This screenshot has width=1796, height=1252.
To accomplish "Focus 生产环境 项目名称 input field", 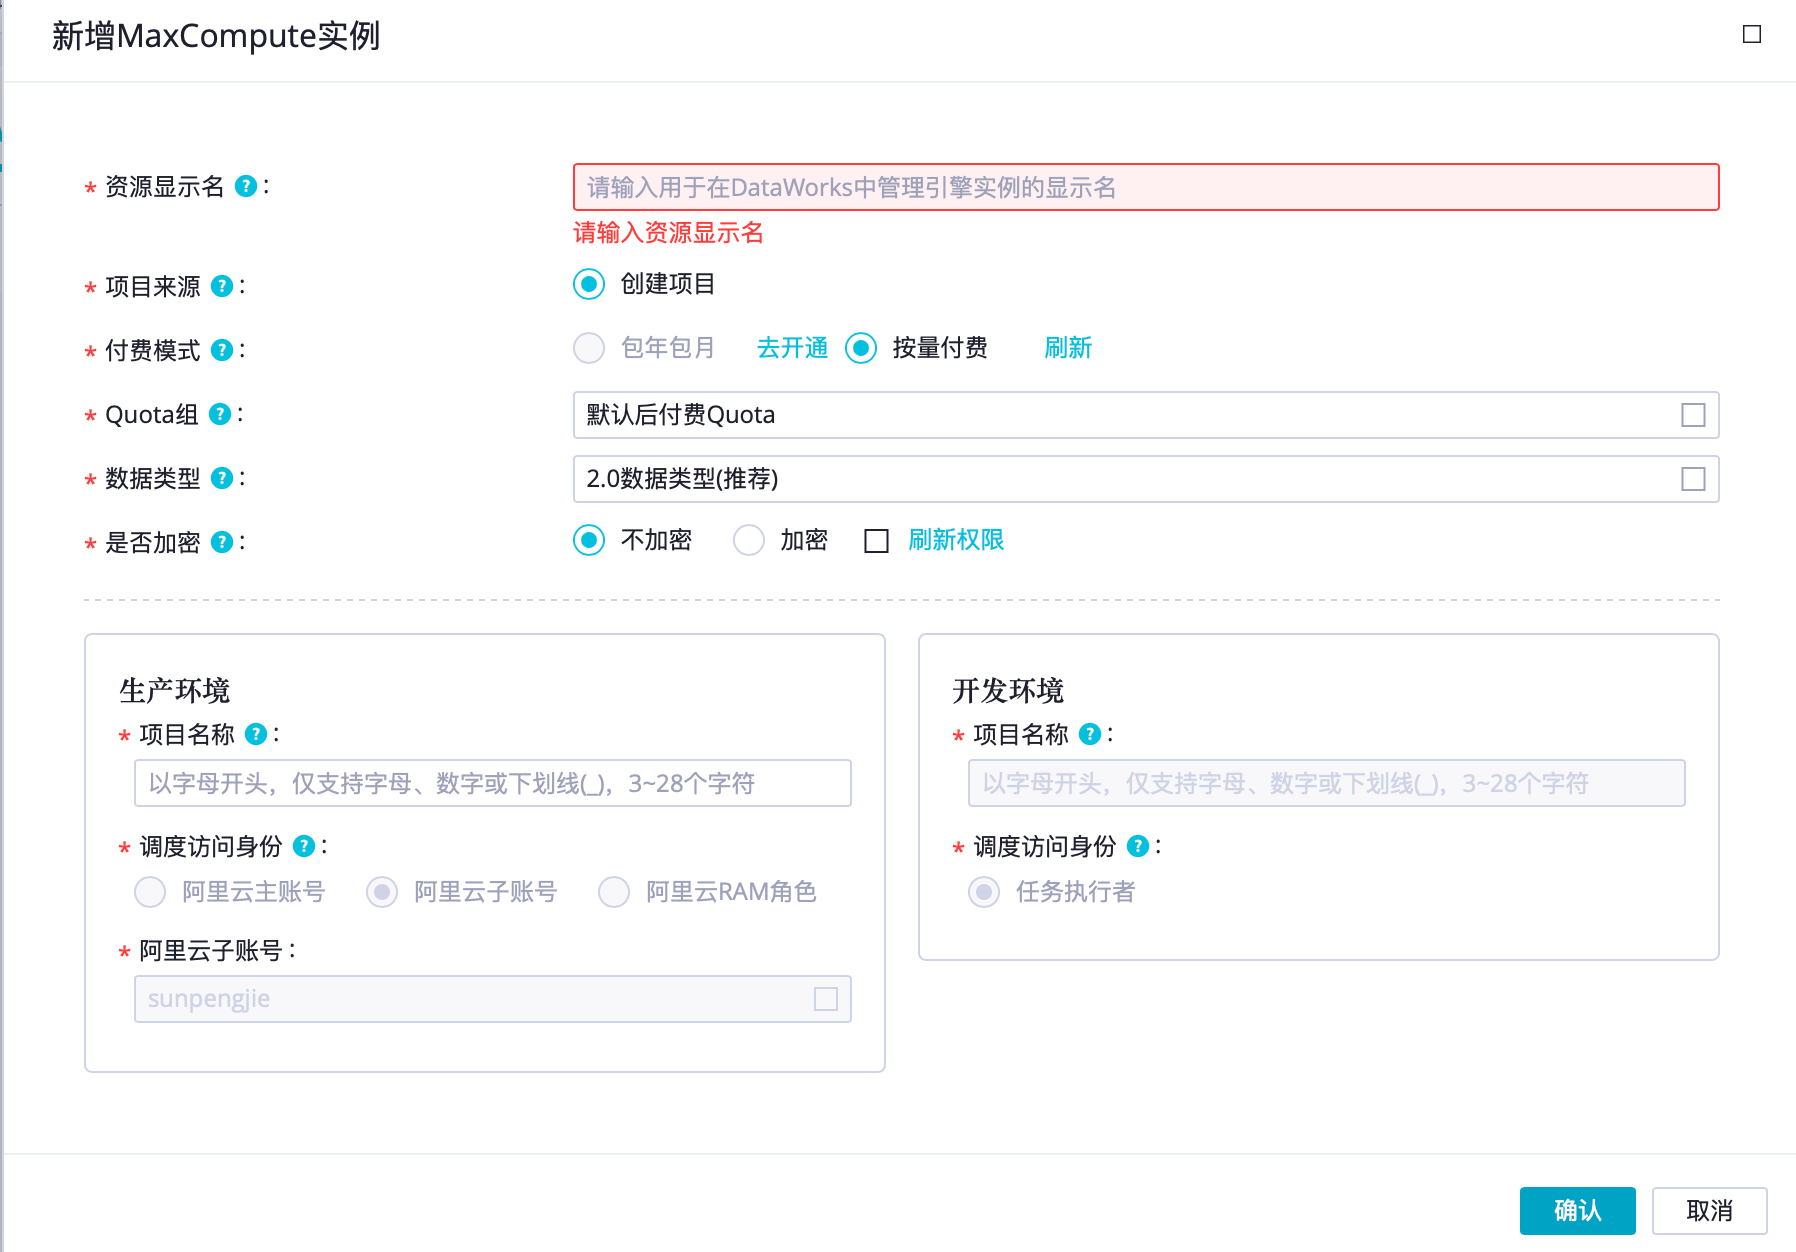I will click(x=493, y=783).
